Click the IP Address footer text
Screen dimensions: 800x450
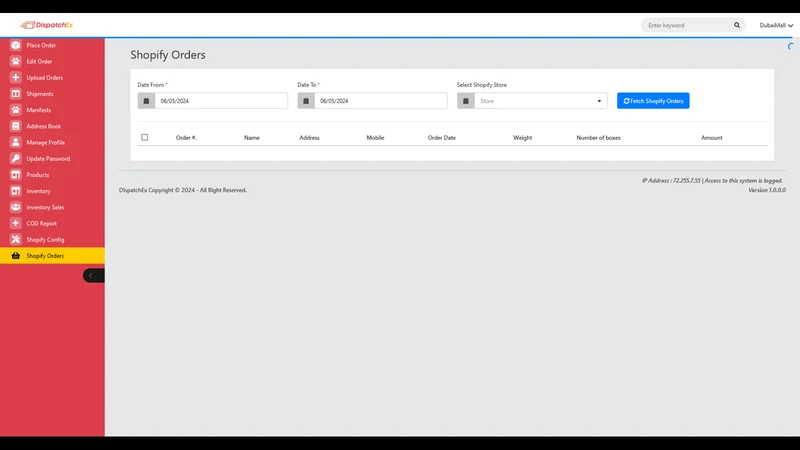click(x=712, y=181)
